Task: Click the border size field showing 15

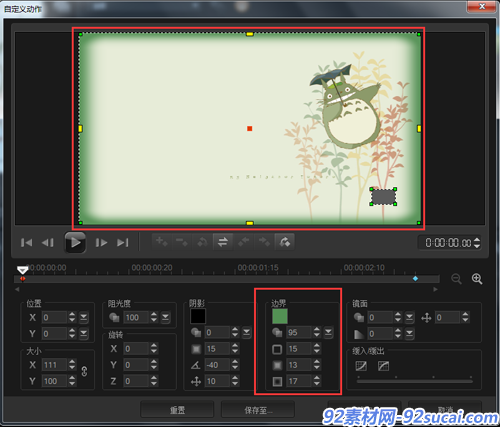Action: coord(299,349)
